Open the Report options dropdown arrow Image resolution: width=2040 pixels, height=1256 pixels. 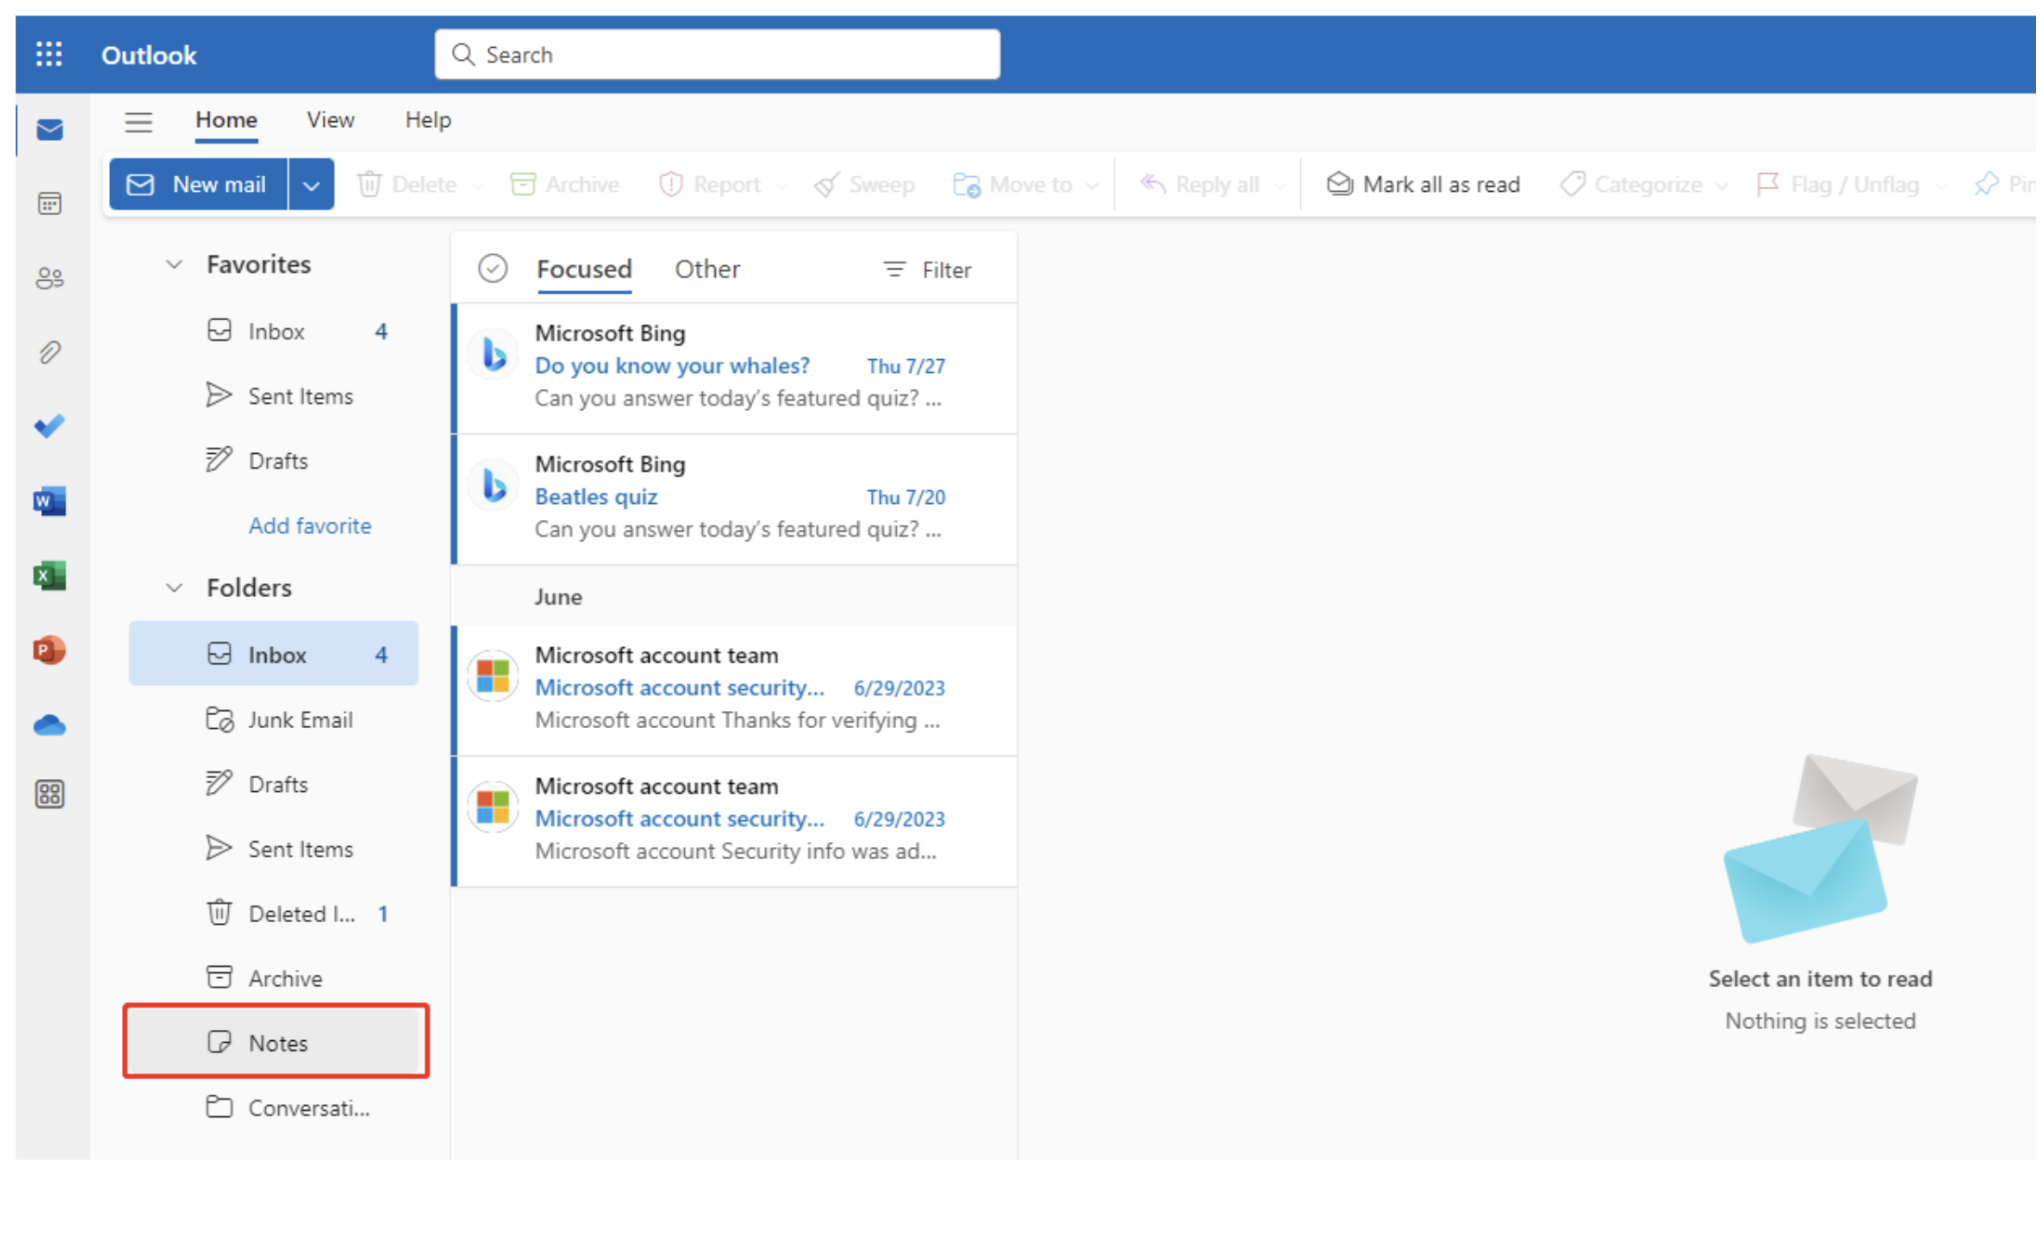point(781,186)
